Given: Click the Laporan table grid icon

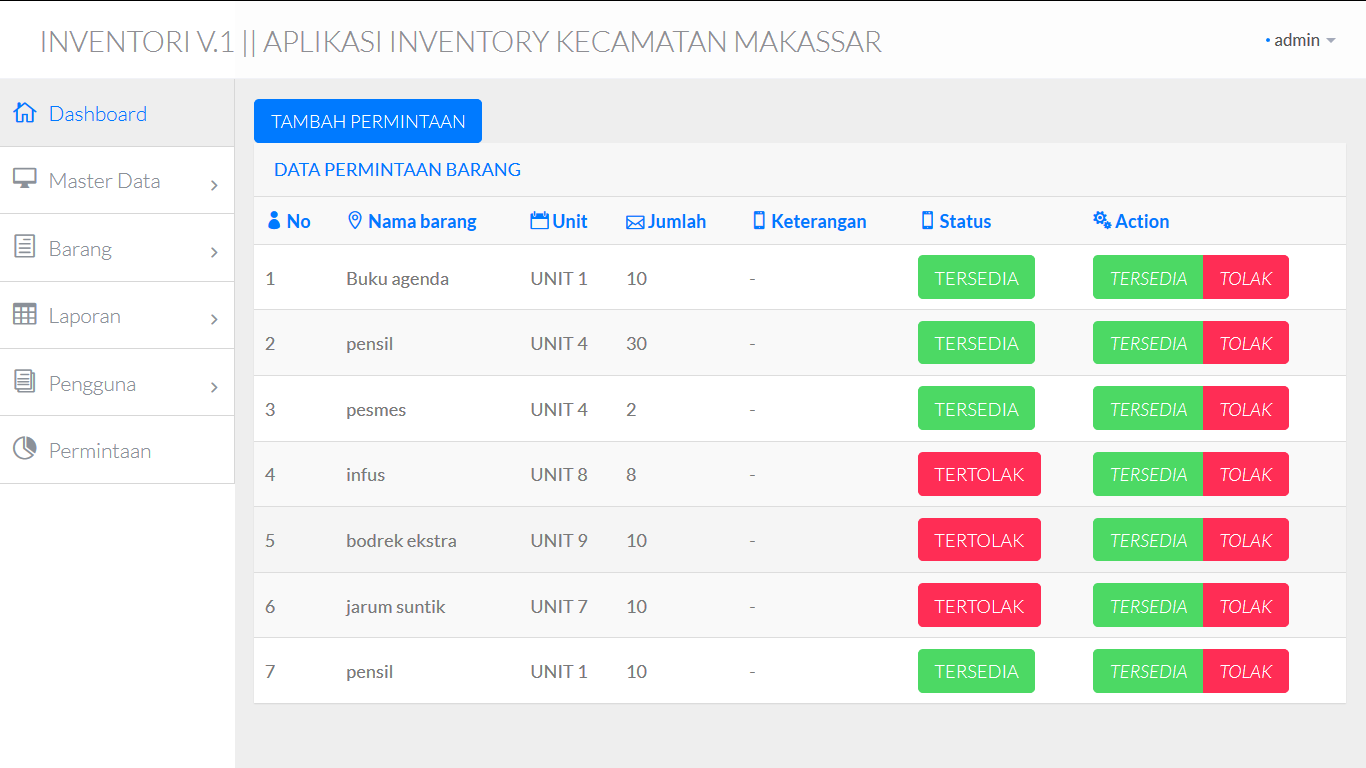Looking at the screenshot, I should pyautogui.click(x=25, y=314).
